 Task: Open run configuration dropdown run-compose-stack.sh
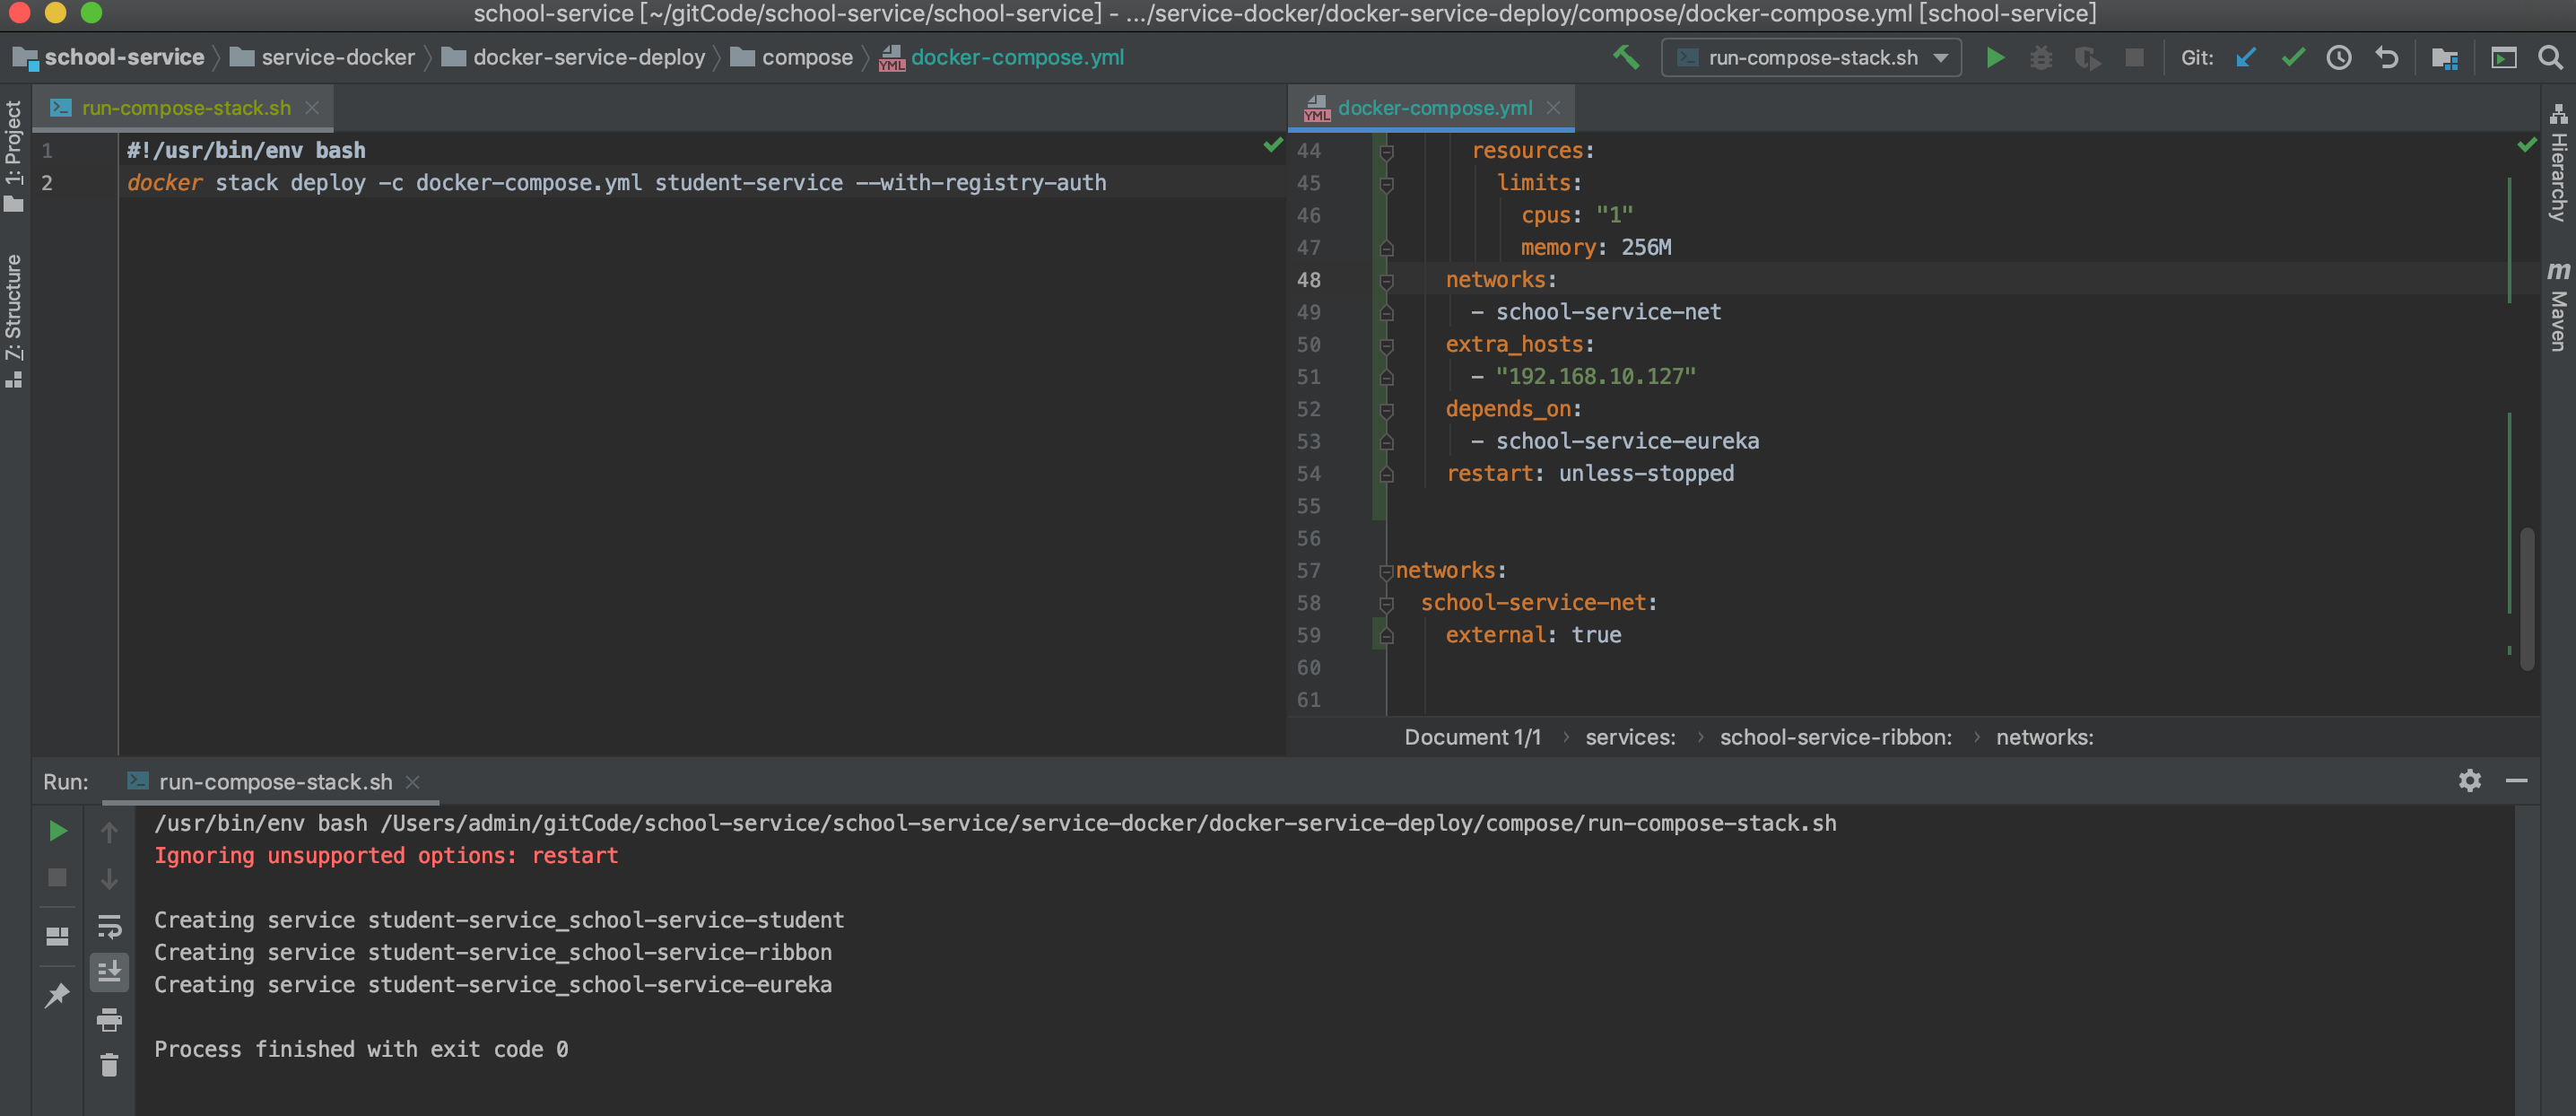1811,58
